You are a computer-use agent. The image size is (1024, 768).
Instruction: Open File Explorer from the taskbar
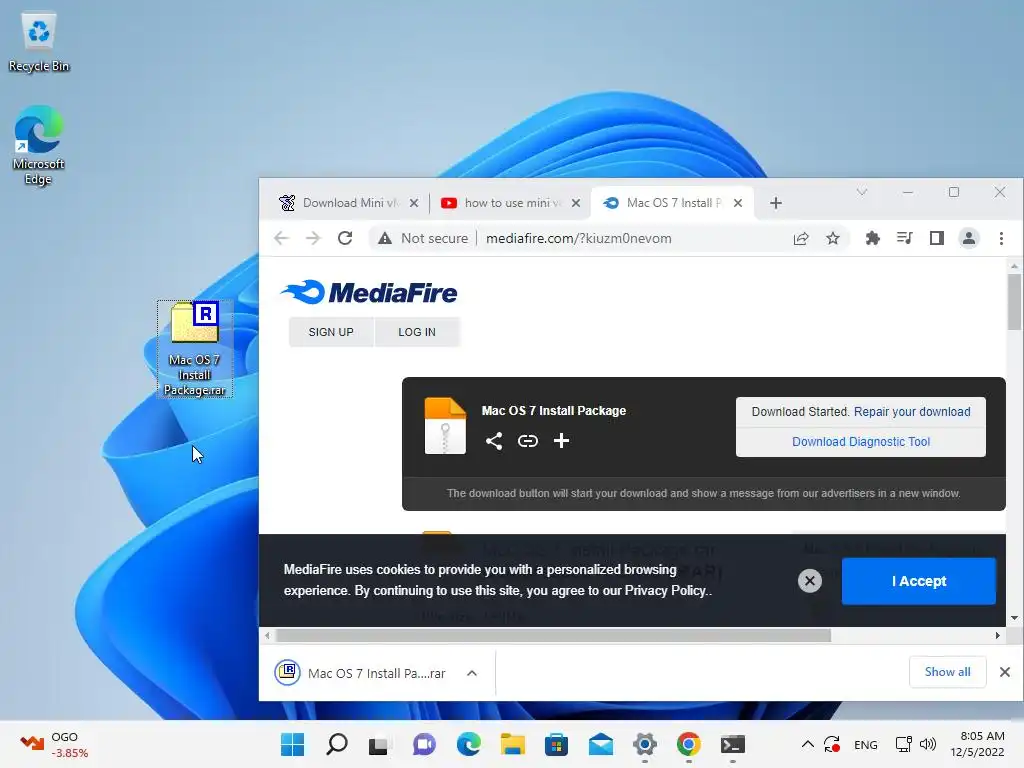tap(513, 744)
